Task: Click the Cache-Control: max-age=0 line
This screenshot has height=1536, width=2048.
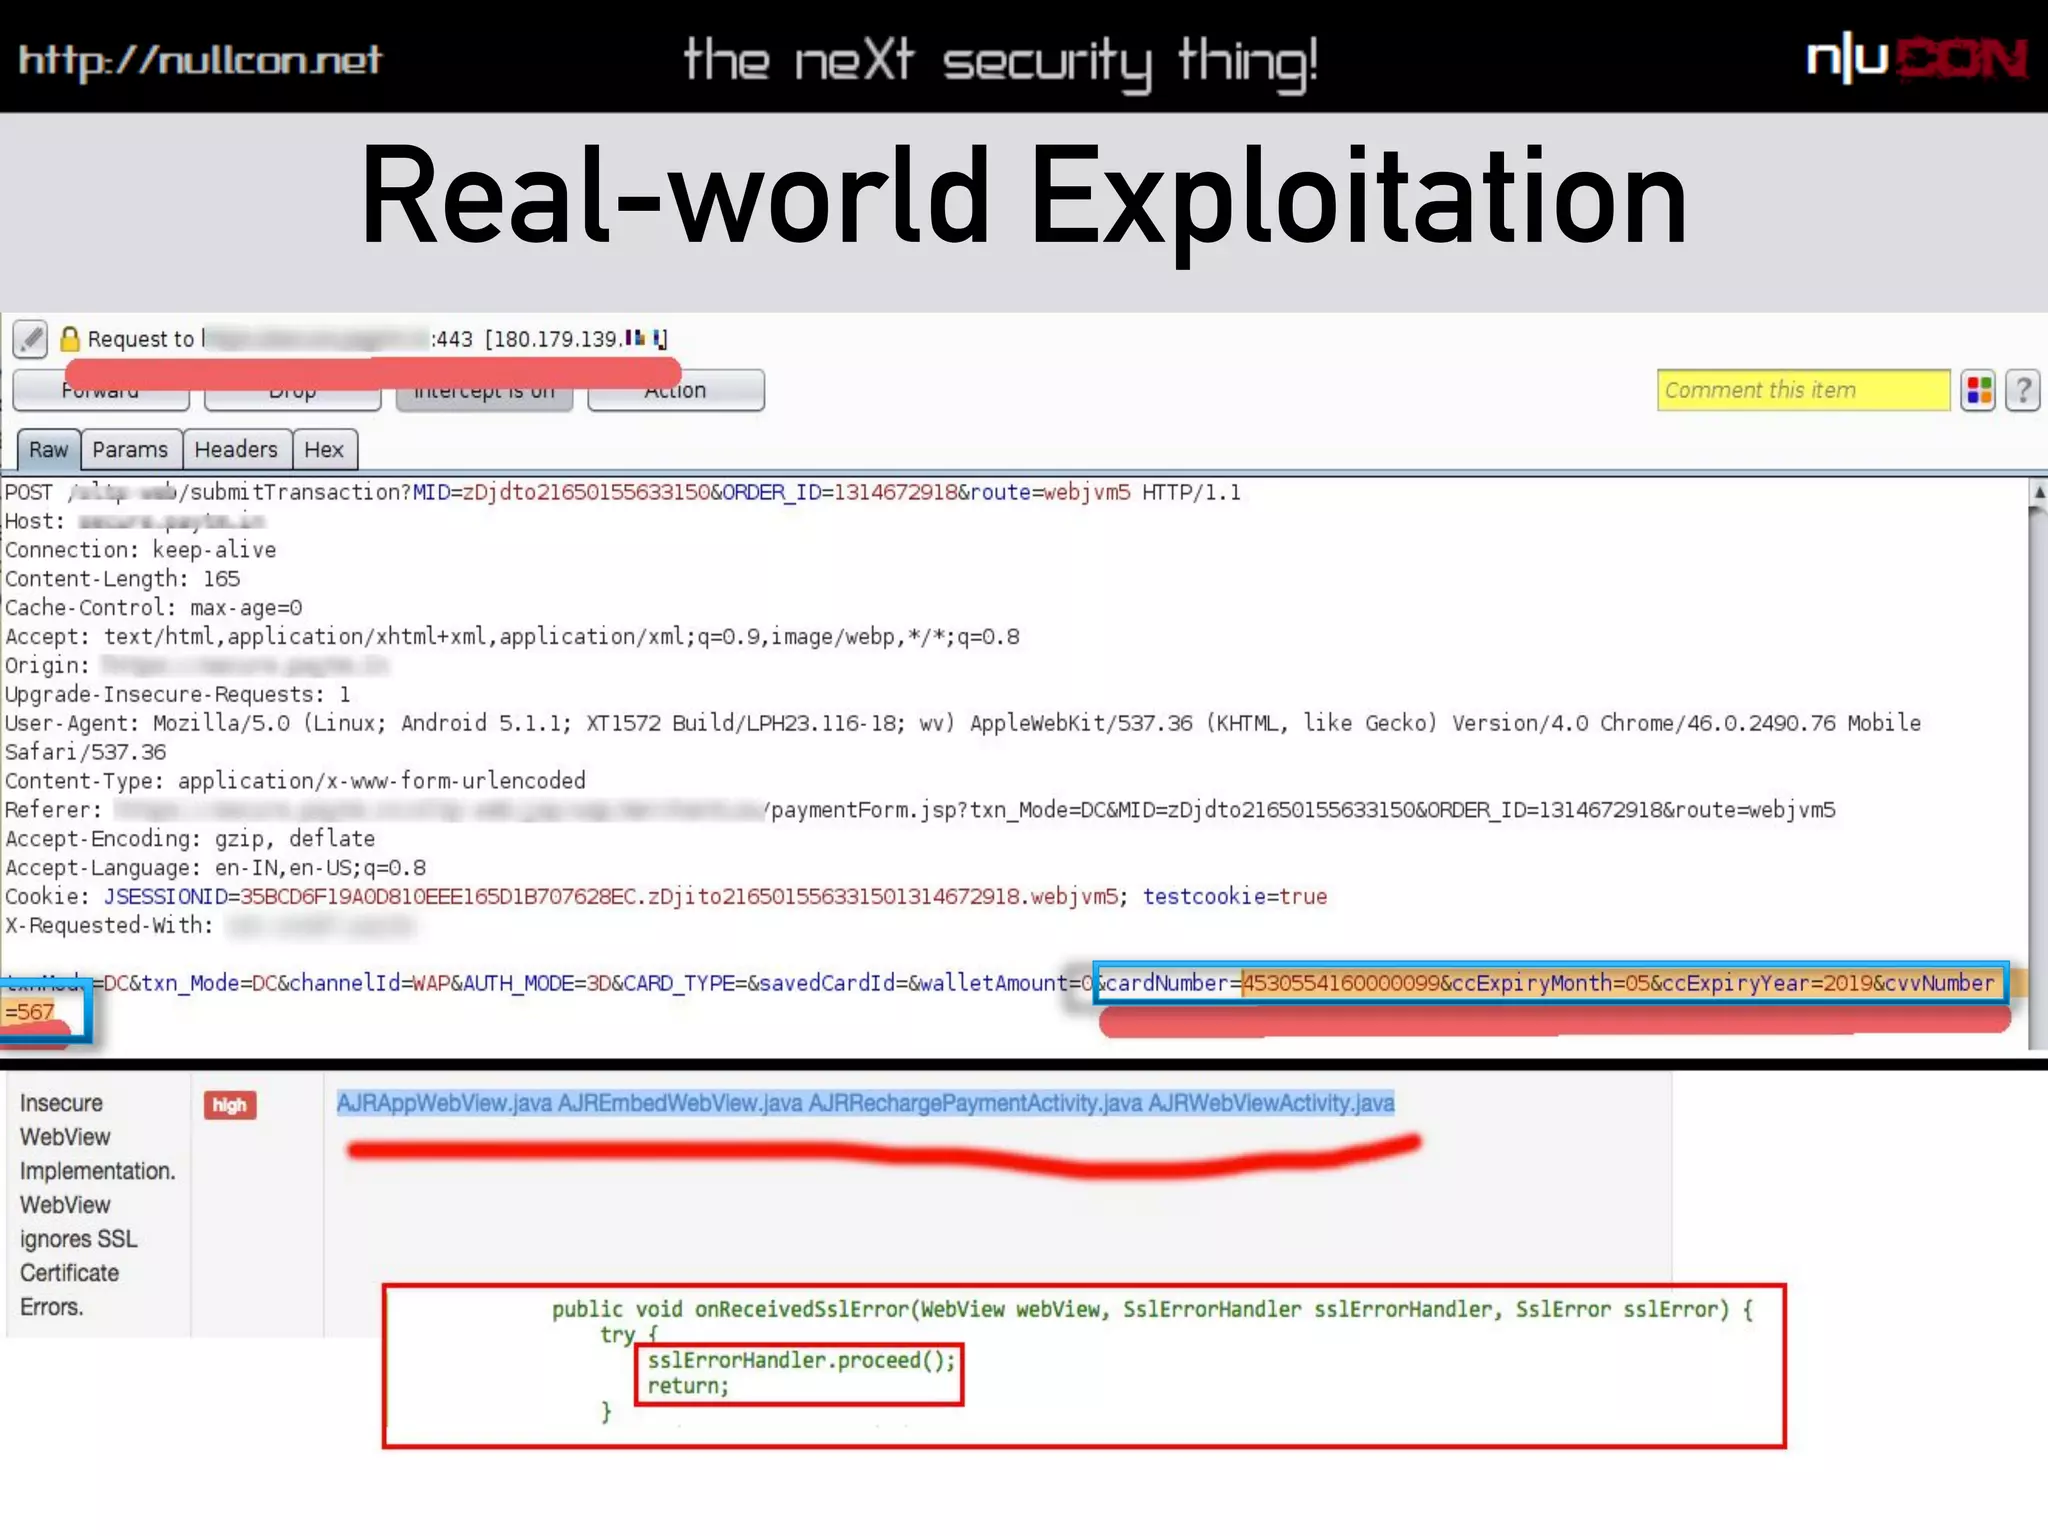Action: point(153,608)
